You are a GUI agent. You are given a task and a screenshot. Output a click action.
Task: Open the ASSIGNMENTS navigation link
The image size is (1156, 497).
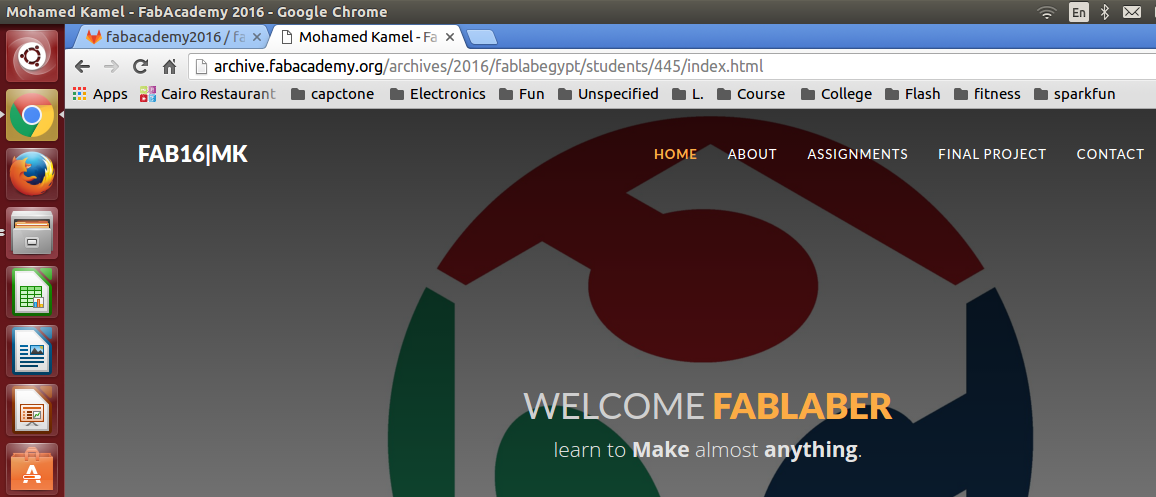(857, 154)
